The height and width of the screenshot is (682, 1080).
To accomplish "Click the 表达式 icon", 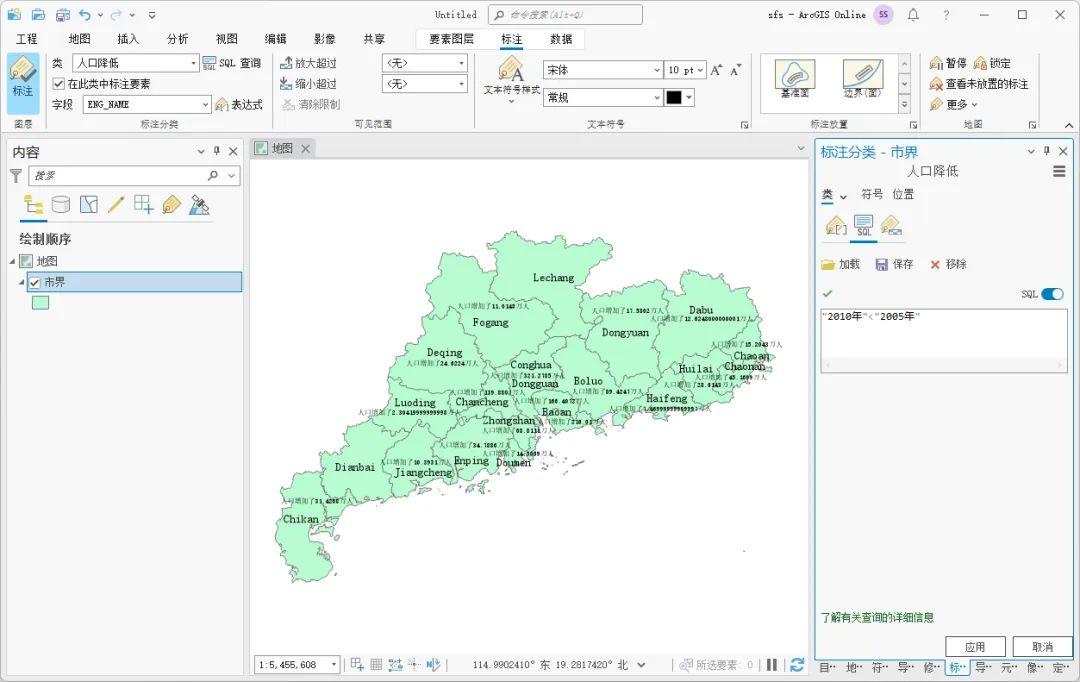I will [x=247, y=104].
